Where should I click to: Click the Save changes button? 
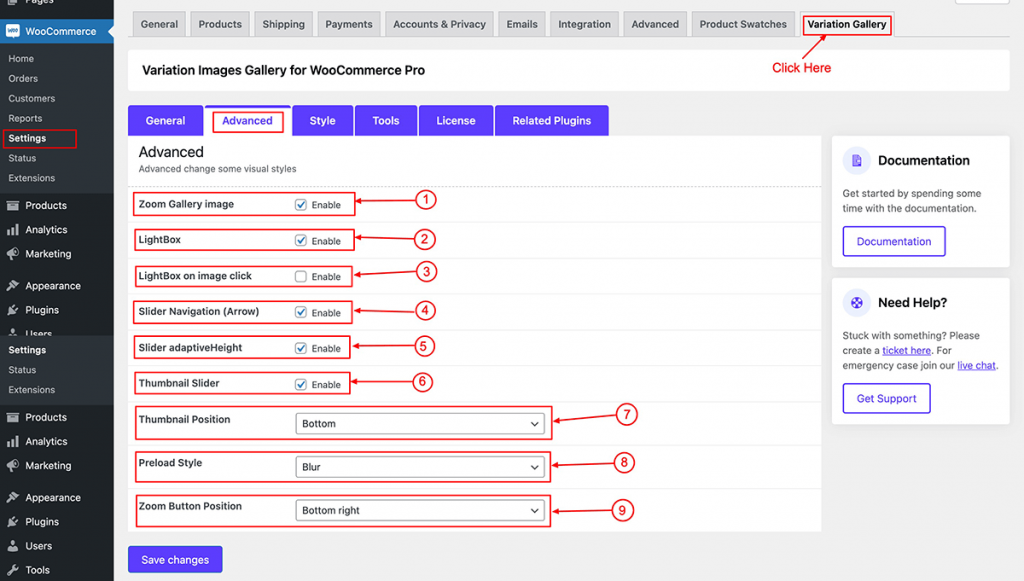tap(175, 559)
